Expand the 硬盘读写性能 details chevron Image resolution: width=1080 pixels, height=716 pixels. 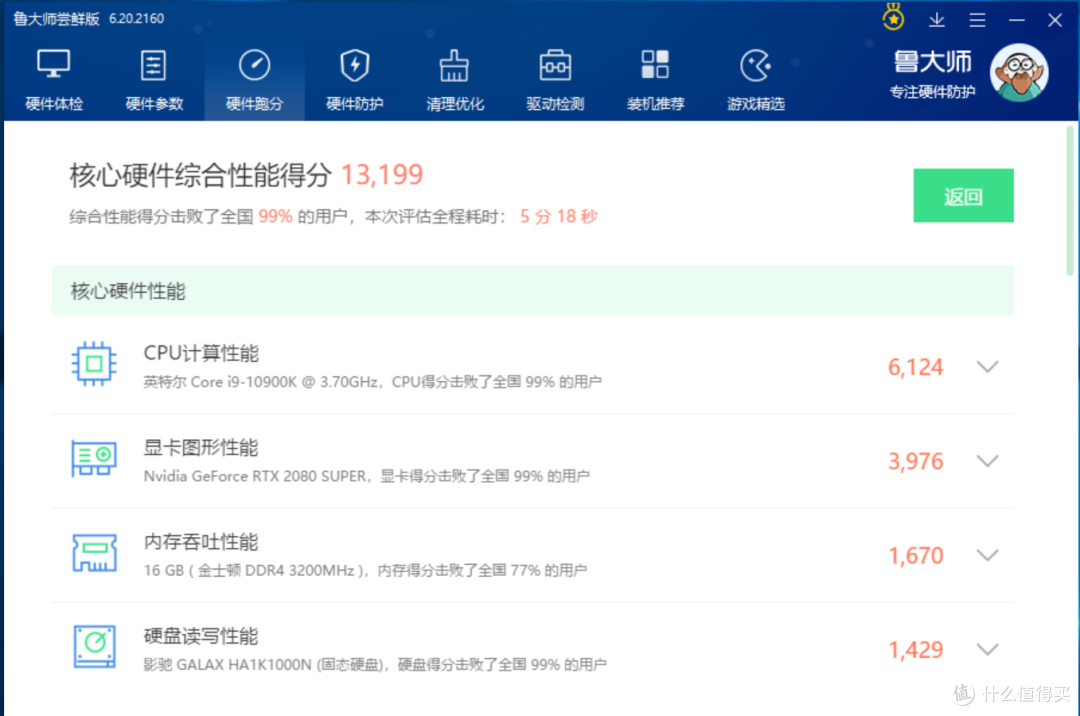(x=988, y=649)
